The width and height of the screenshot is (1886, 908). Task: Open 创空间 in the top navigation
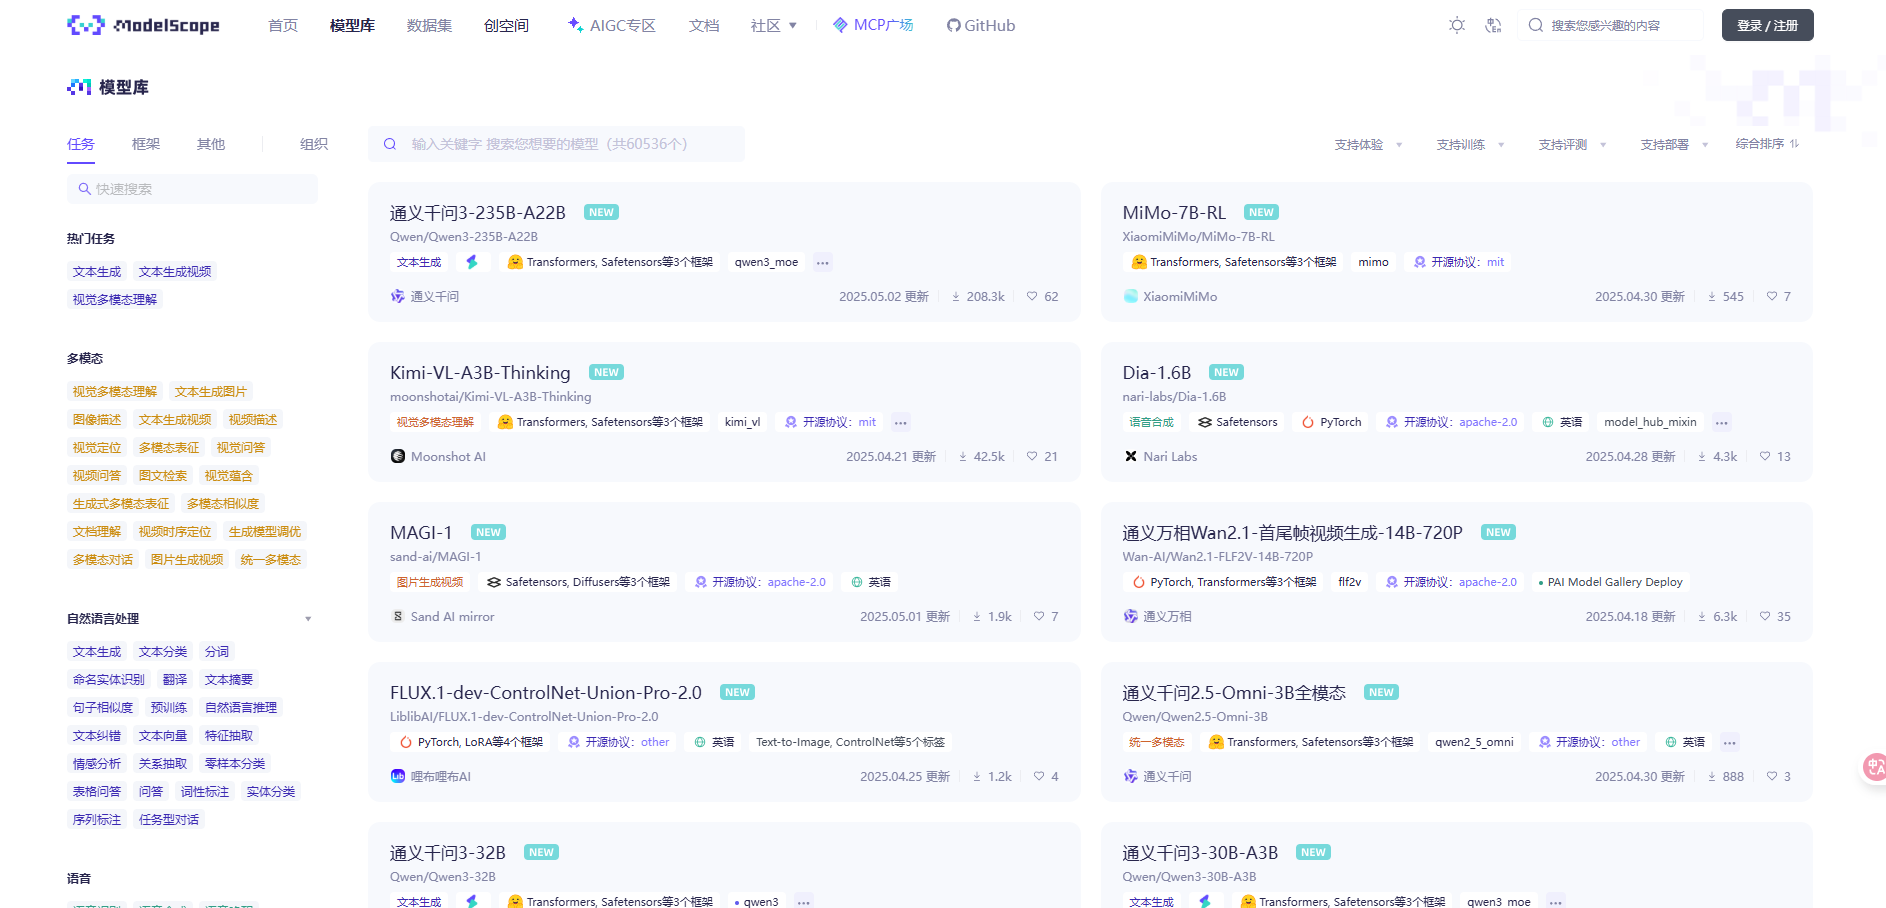tap(506, 25)
